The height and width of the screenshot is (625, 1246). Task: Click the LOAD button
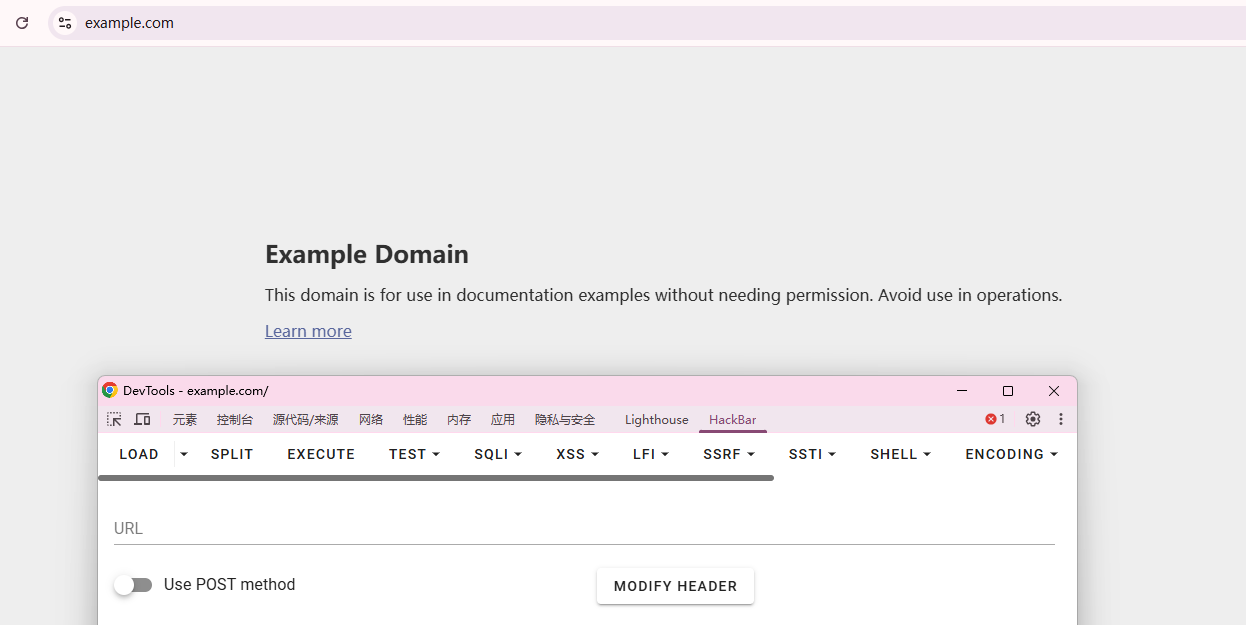[x=139, y=454]
